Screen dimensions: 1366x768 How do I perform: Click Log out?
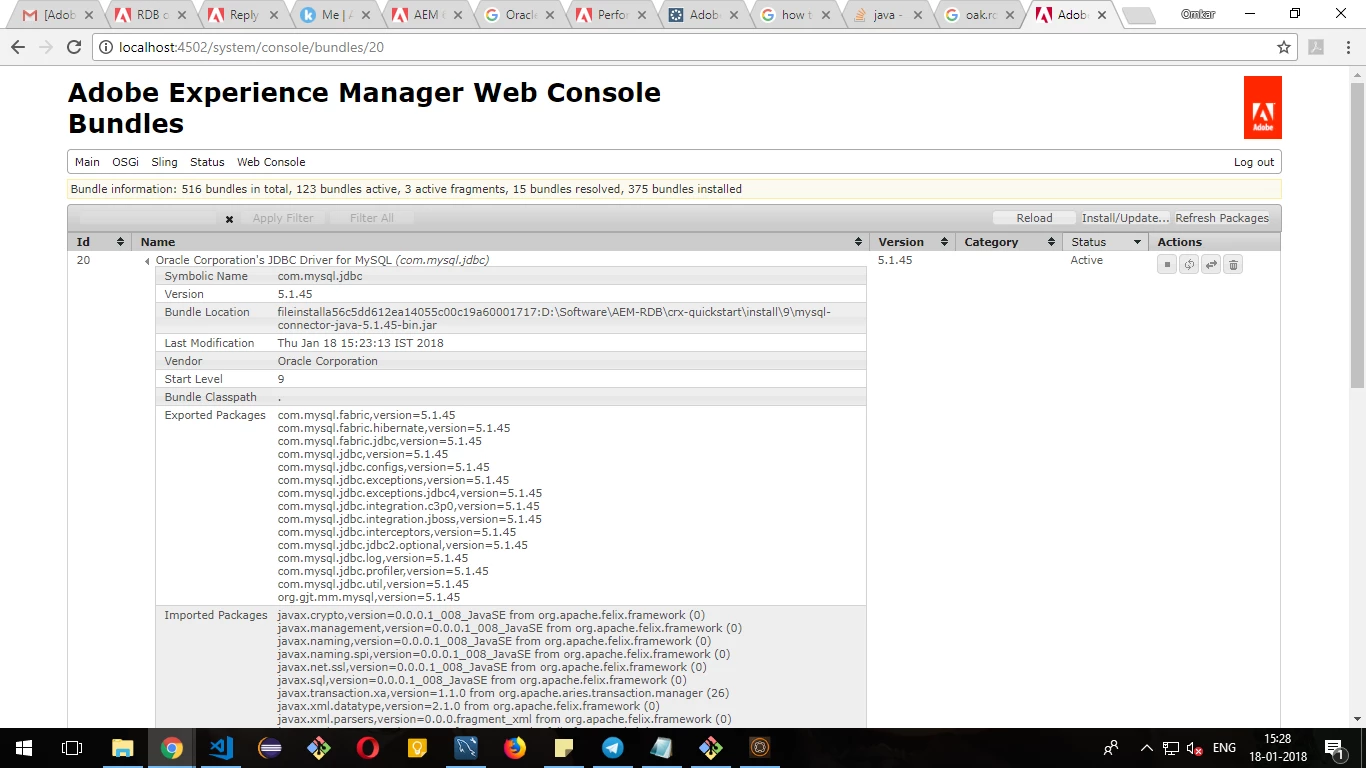click(1254, 162)
